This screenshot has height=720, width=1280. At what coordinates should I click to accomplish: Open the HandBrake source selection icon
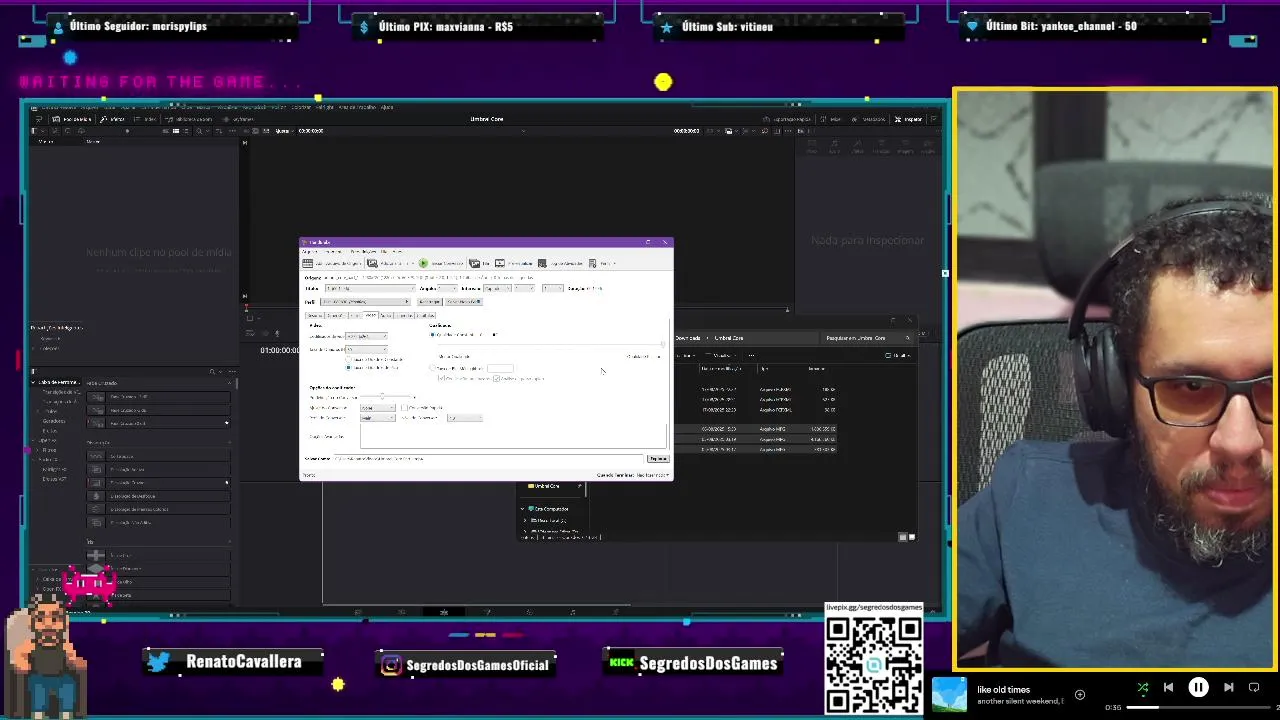[307, 263]
